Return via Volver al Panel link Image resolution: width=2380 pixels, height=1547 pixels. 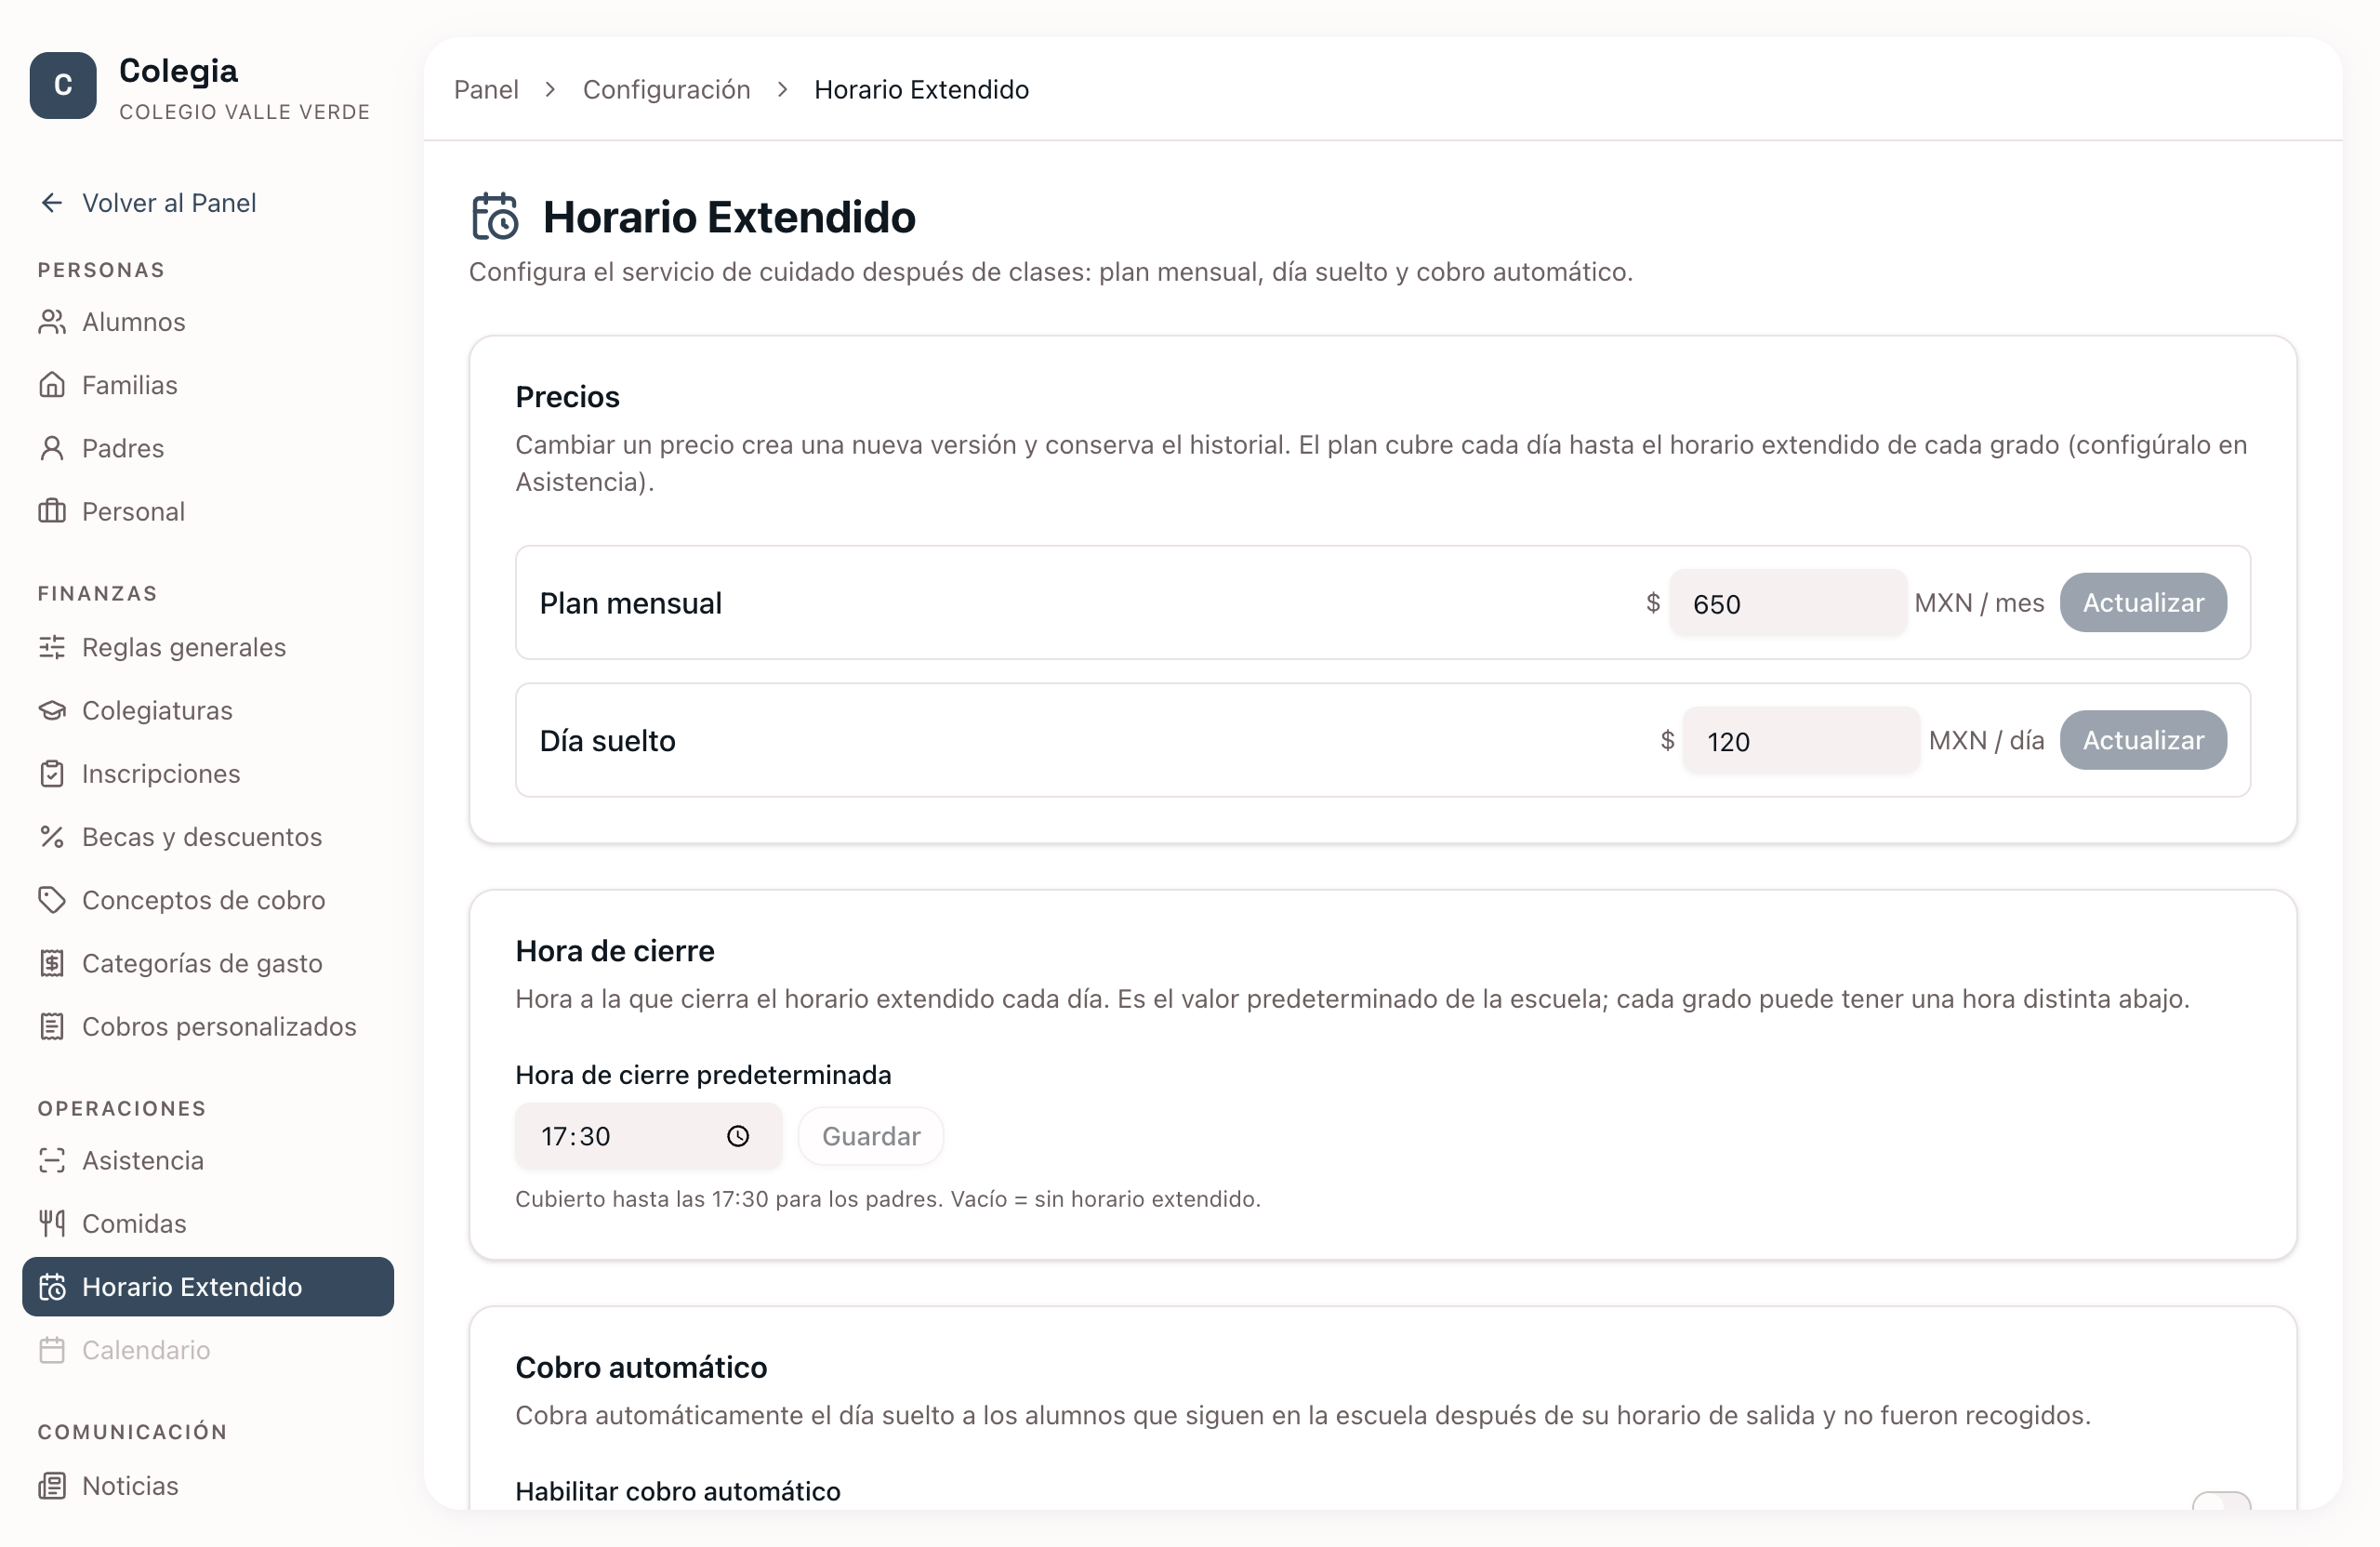tap(169, 203)
